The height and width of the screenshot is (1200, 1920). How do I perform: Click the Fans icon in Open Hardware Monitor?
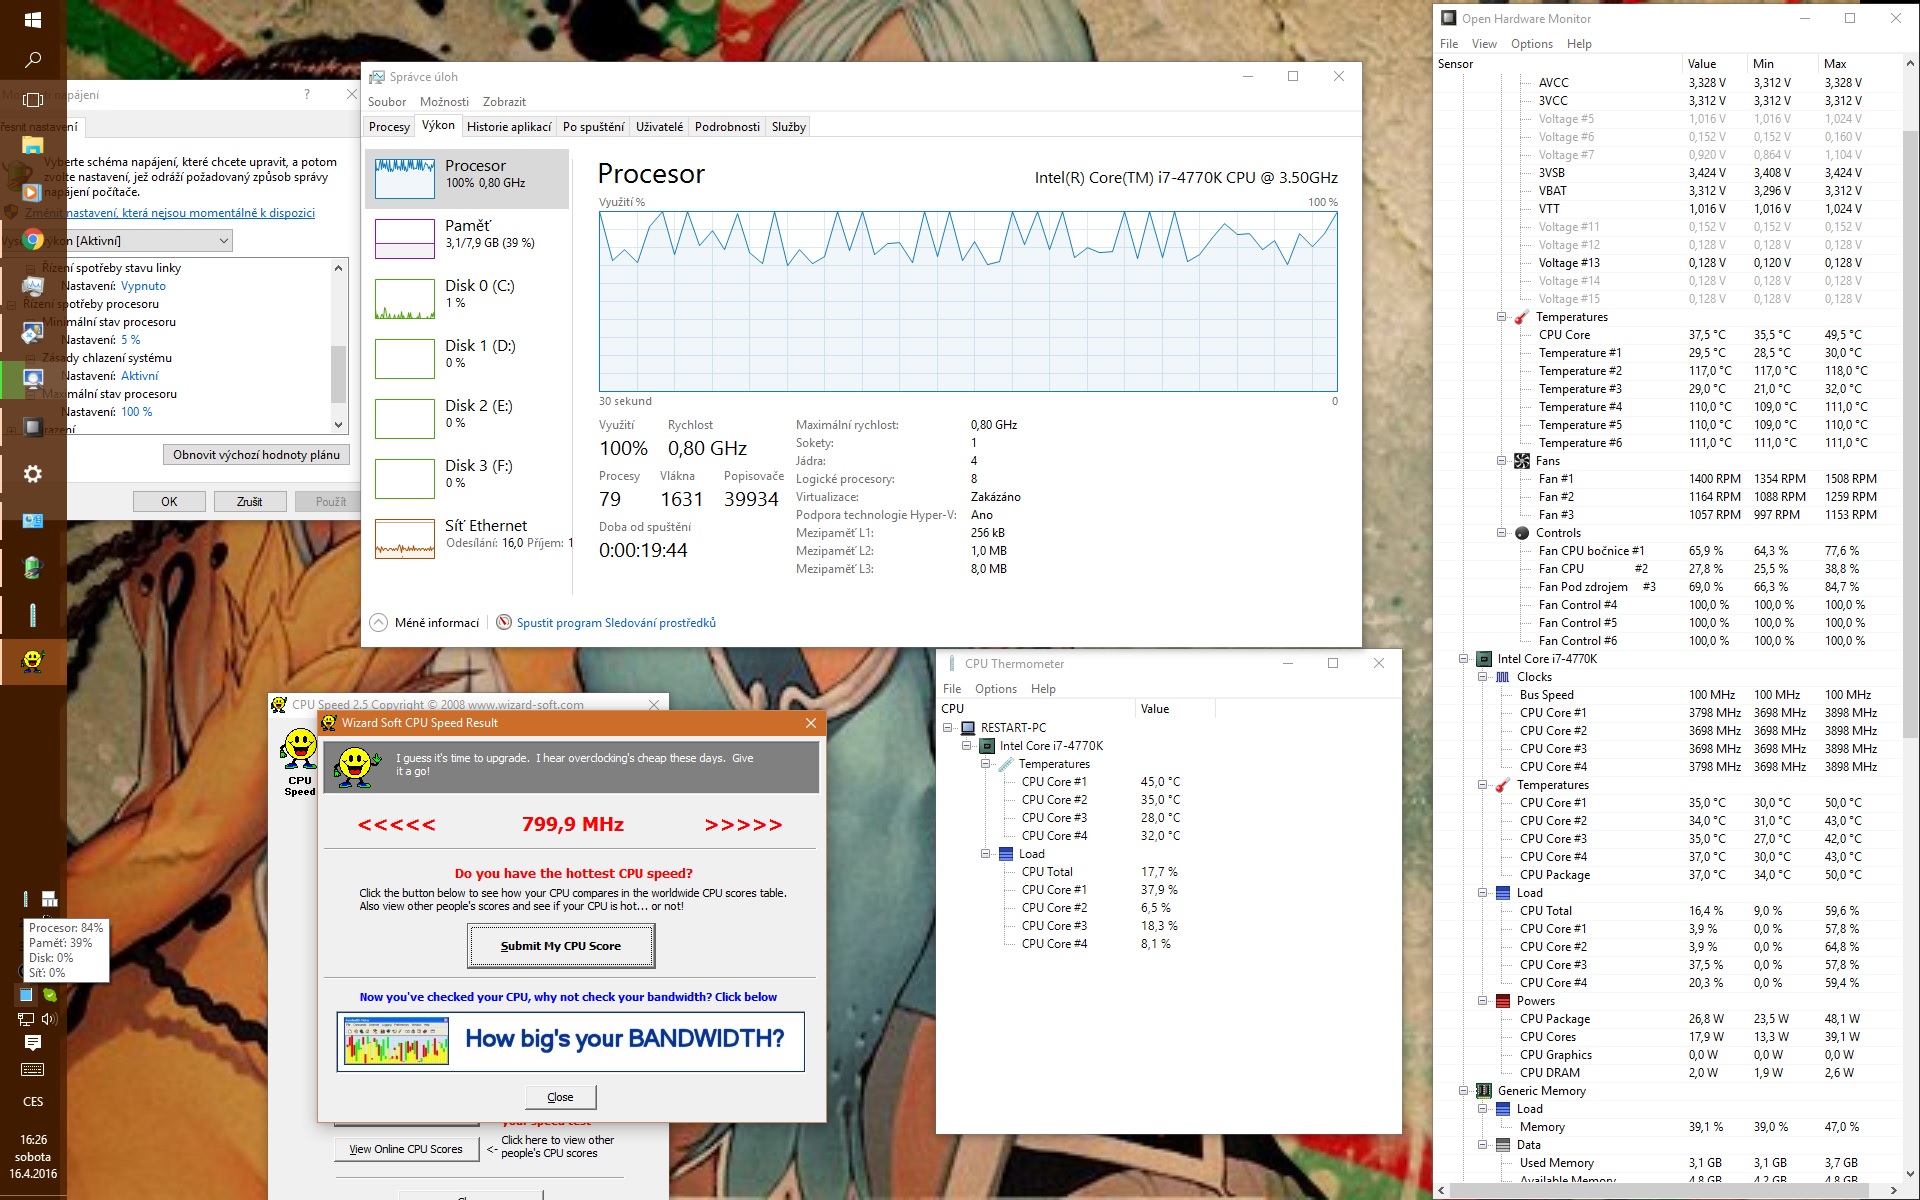tap(1522, 461)
